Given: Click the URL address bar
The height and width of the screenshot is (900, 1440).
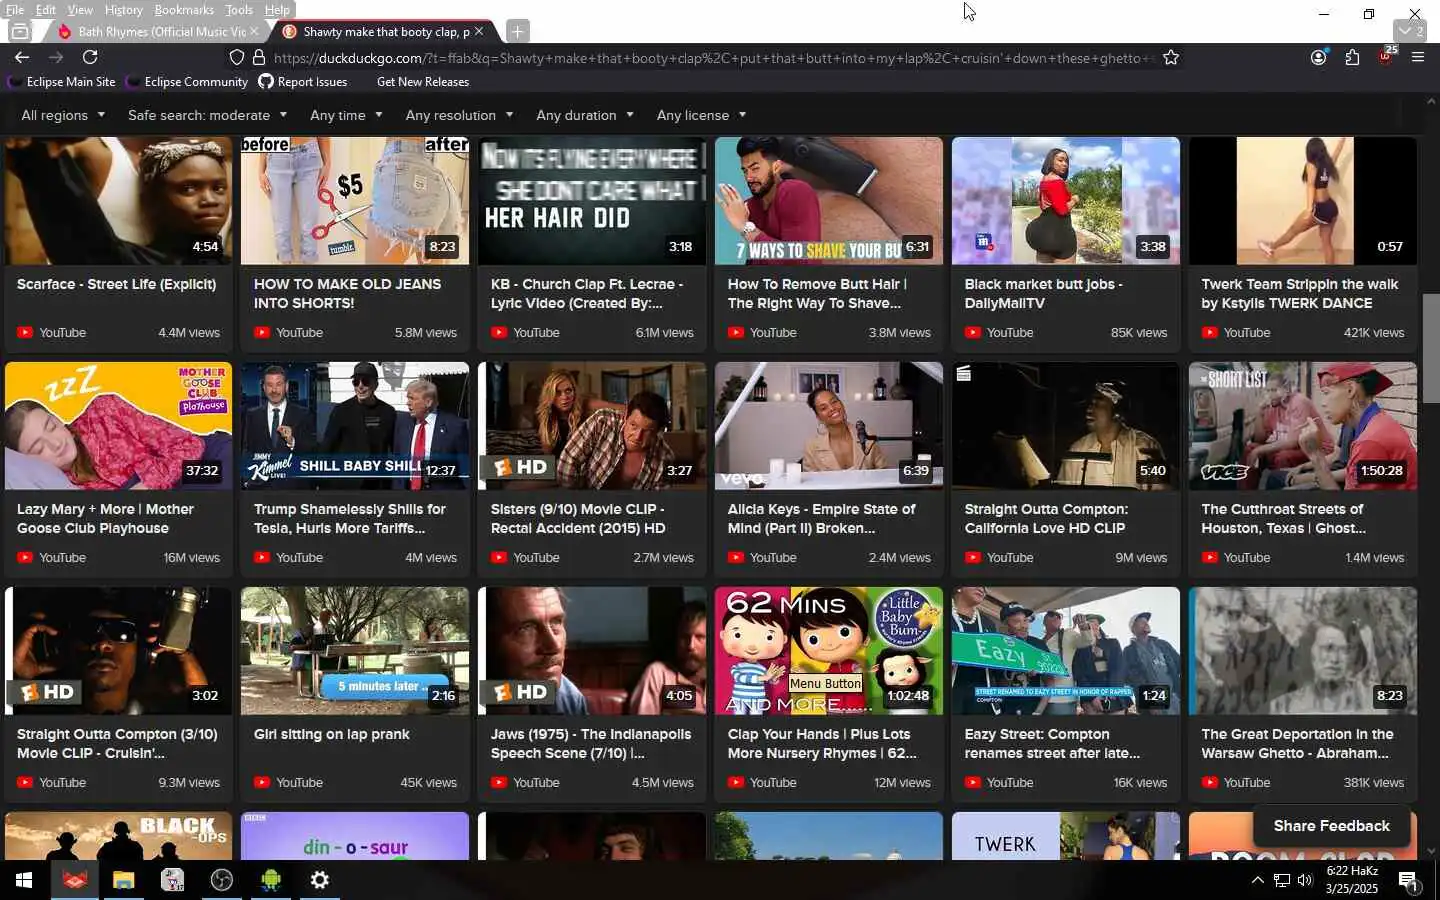Looking at the screenshot, I should (x=712, y=58).
